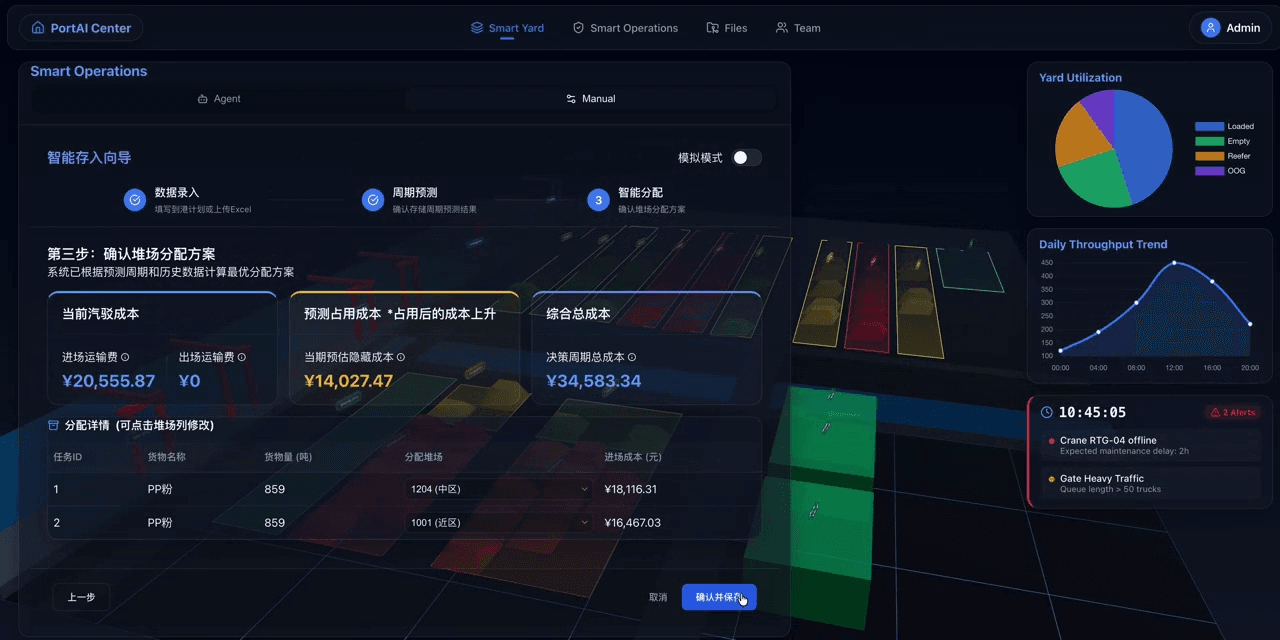Click the 2 Alerts warning triangle icon
The width and height of the screenshot is (1280, 640).
click(1215, 412)
